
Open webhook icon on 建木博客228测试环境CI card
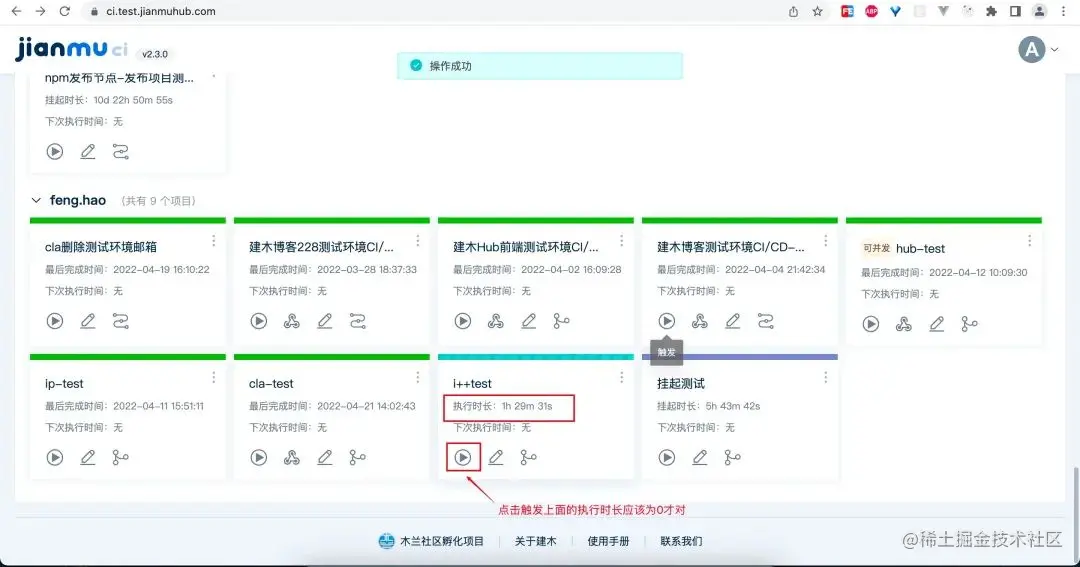pos(291,321)
